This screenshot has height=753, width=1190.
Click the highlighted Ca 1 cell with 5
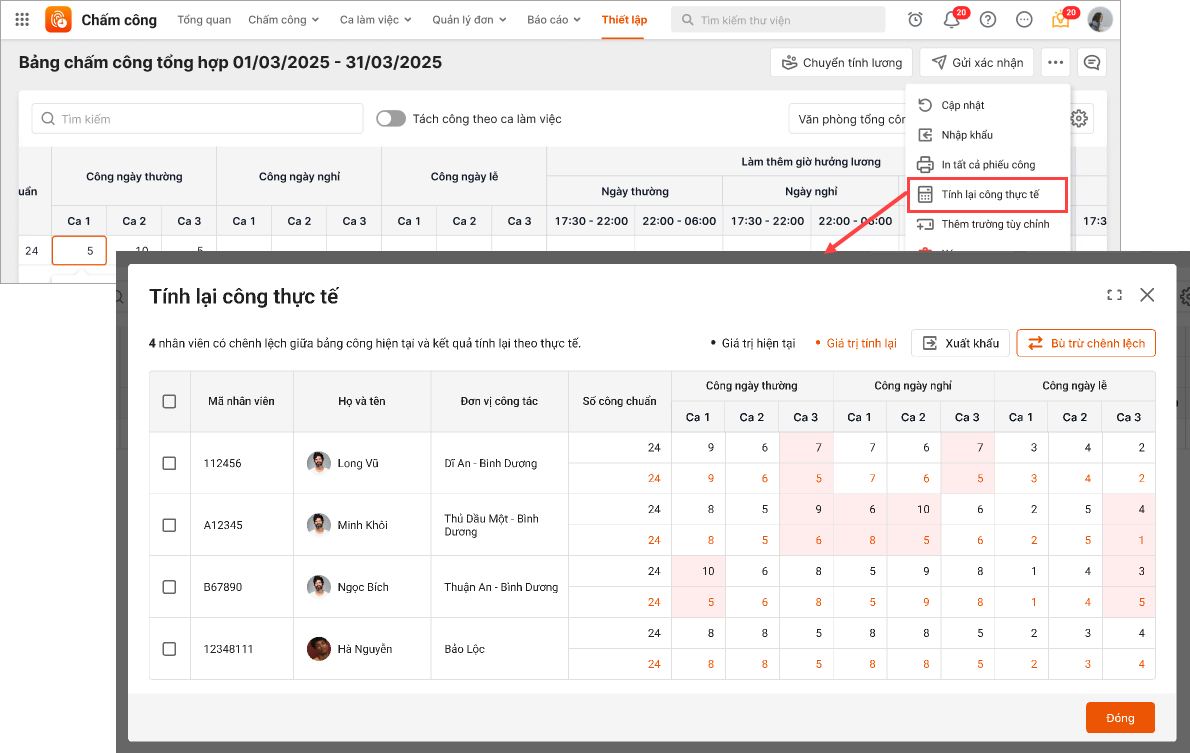79,250
